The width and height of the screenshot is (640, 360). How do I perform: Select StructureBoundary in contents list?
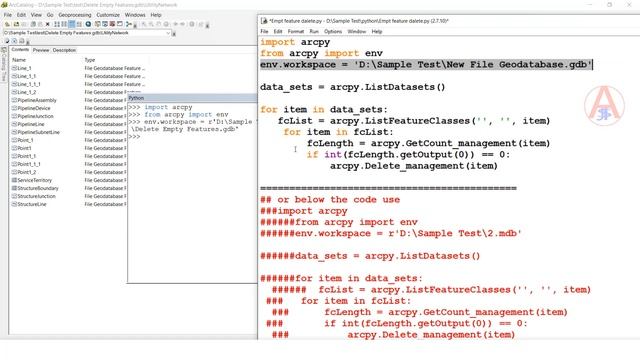[35, 188]
